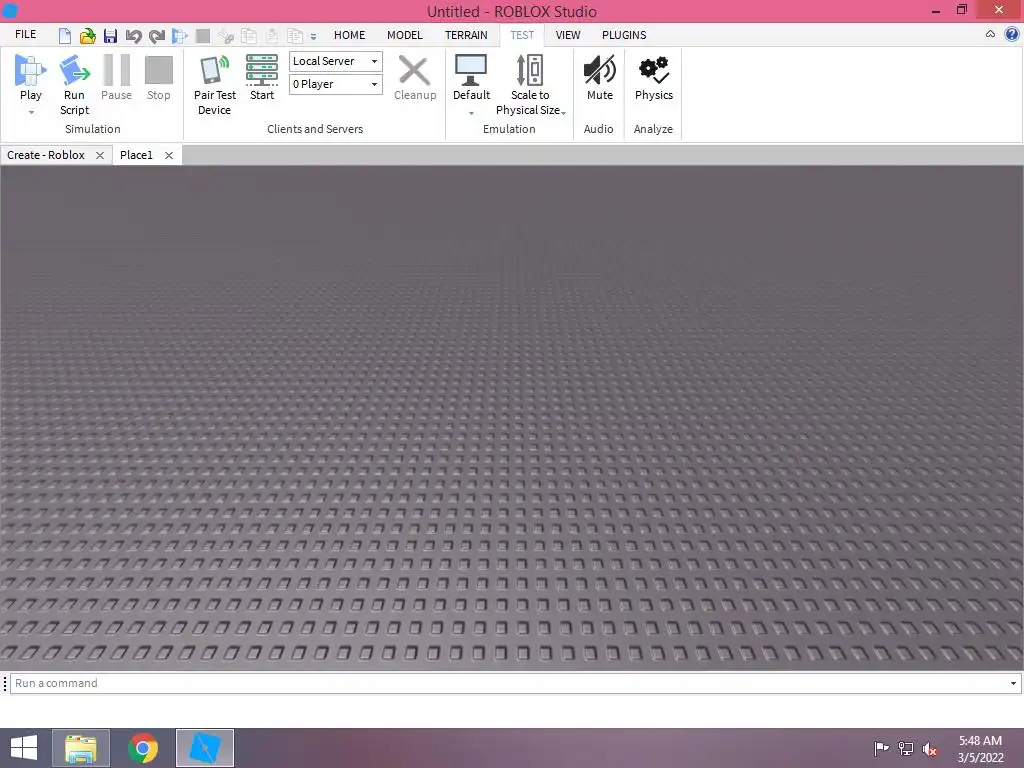Image resolution: width=1024 pixels, height=768 pixels.
Task: Click the muted volume tray icon
Action: [x=930, y=749]
